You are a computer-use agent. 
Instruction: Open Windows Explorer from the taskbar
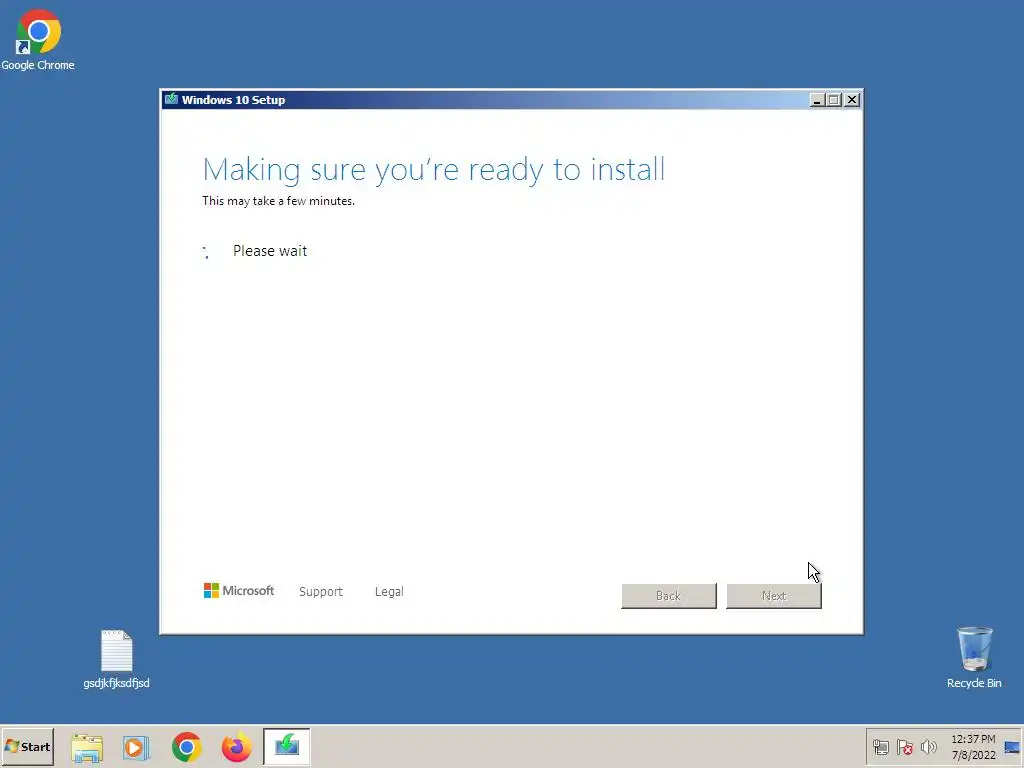coord(87,746)
